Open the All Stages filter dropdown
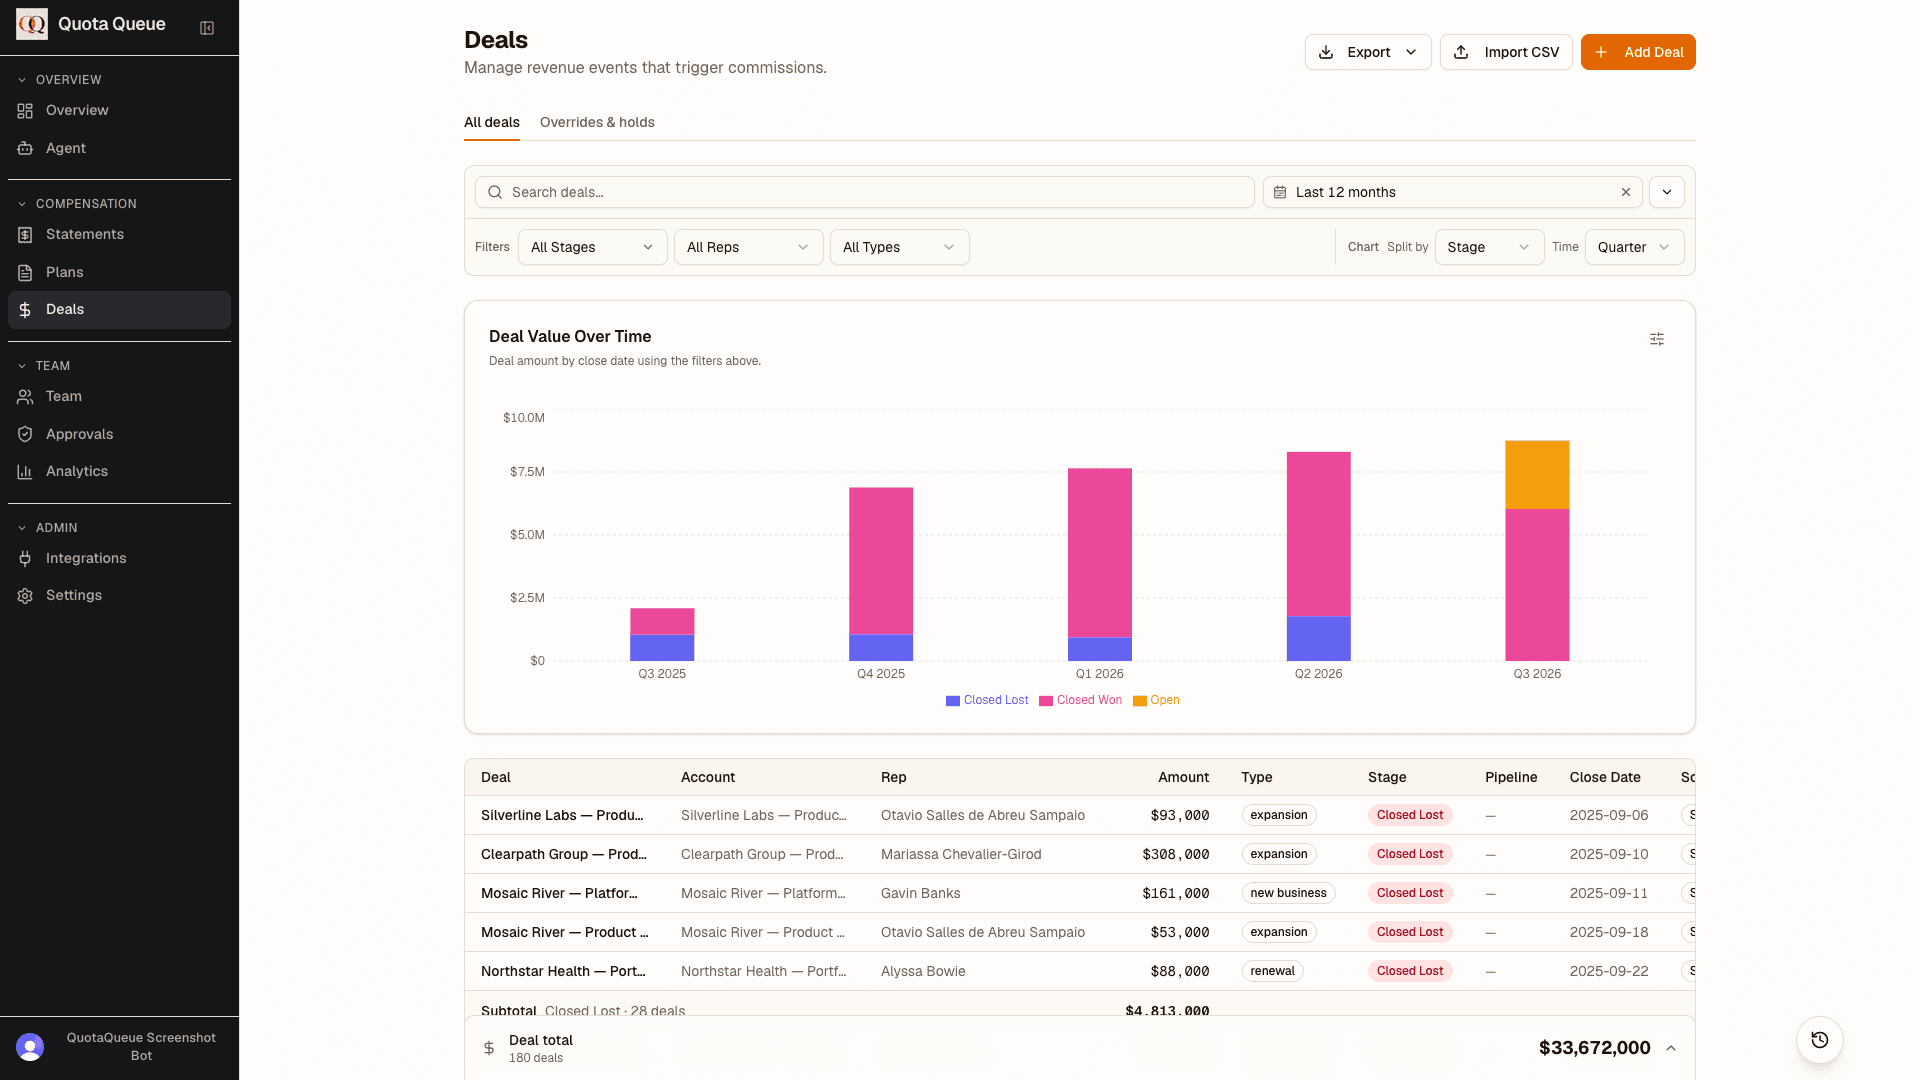This screenshot has width=1920, height=1080. pos(592,247)
